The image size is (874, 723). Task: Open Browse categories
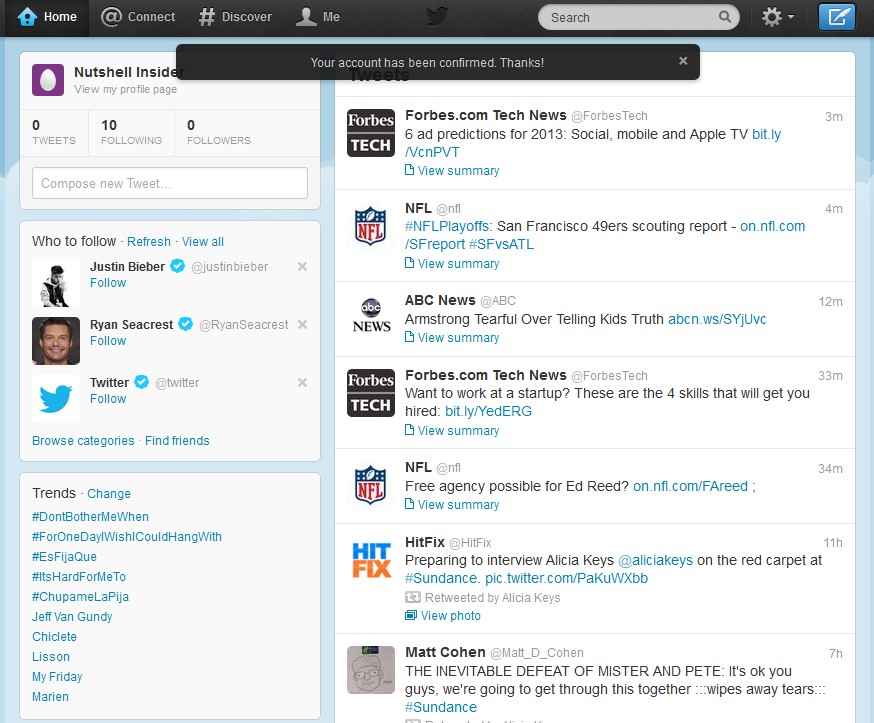[83, 440]
